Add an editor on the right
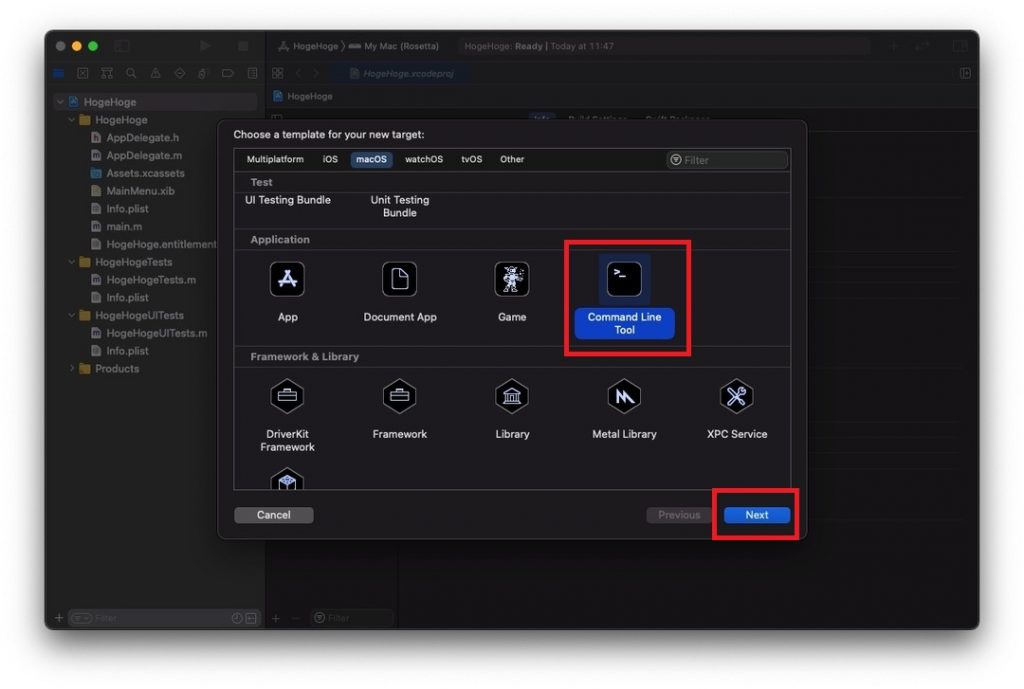1024x689 pixels. (965, 73)
